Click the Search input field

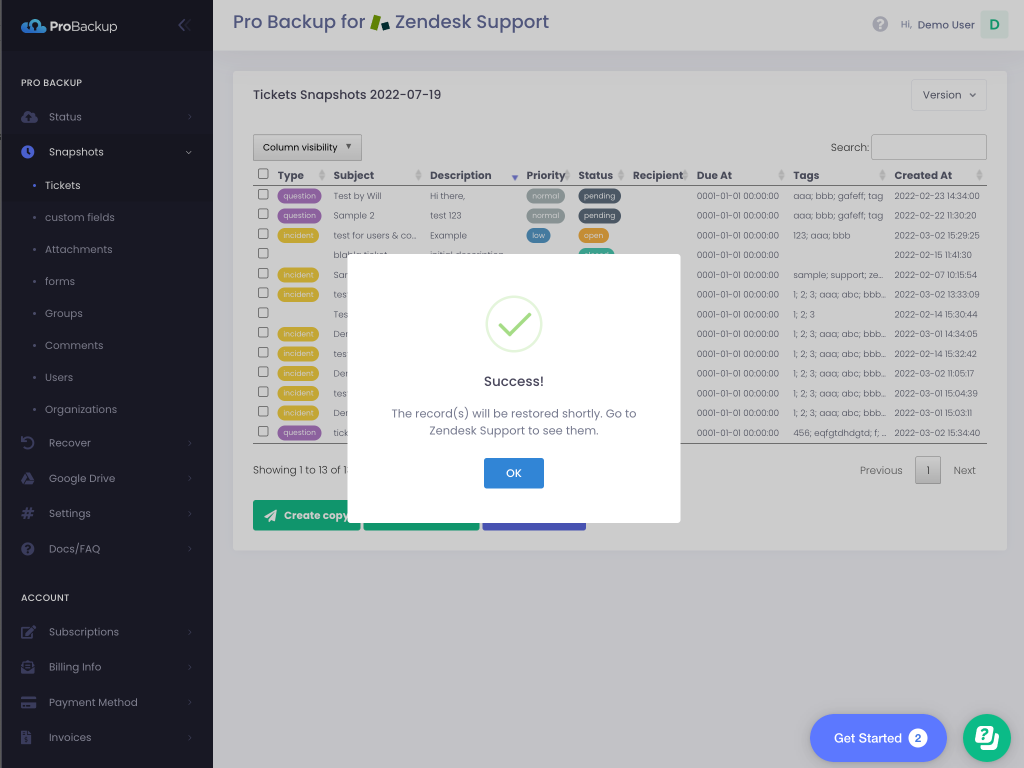pyautogui.click(x=928, y=147)
